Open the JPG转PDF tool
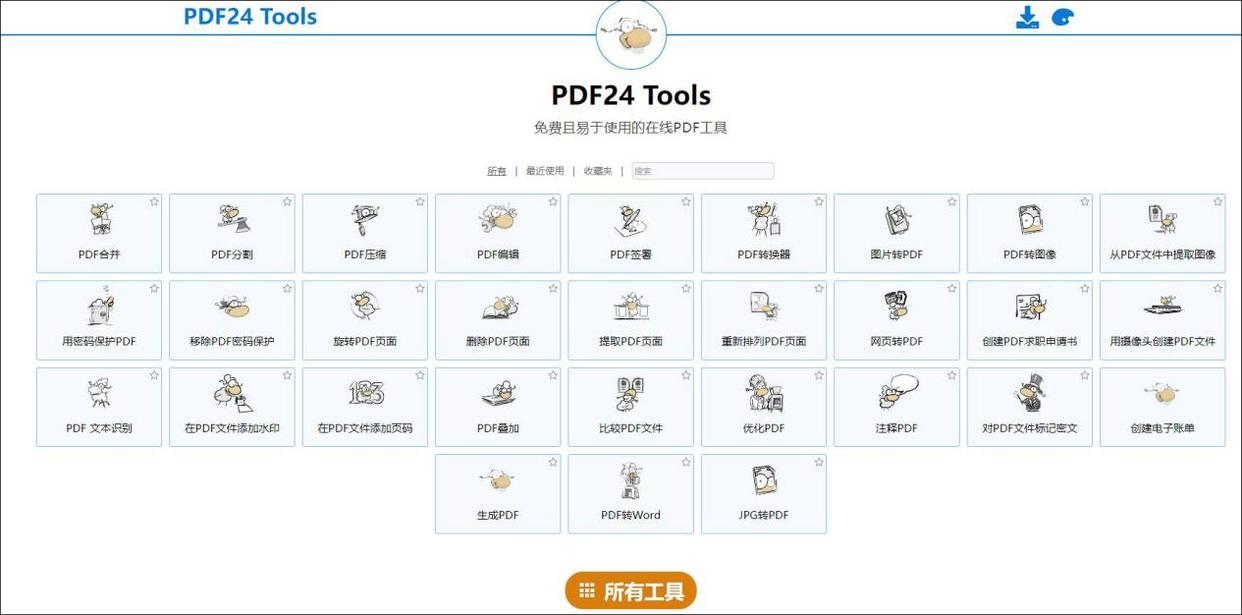Viewport: 1242px width, 615px height. point(764,493)
